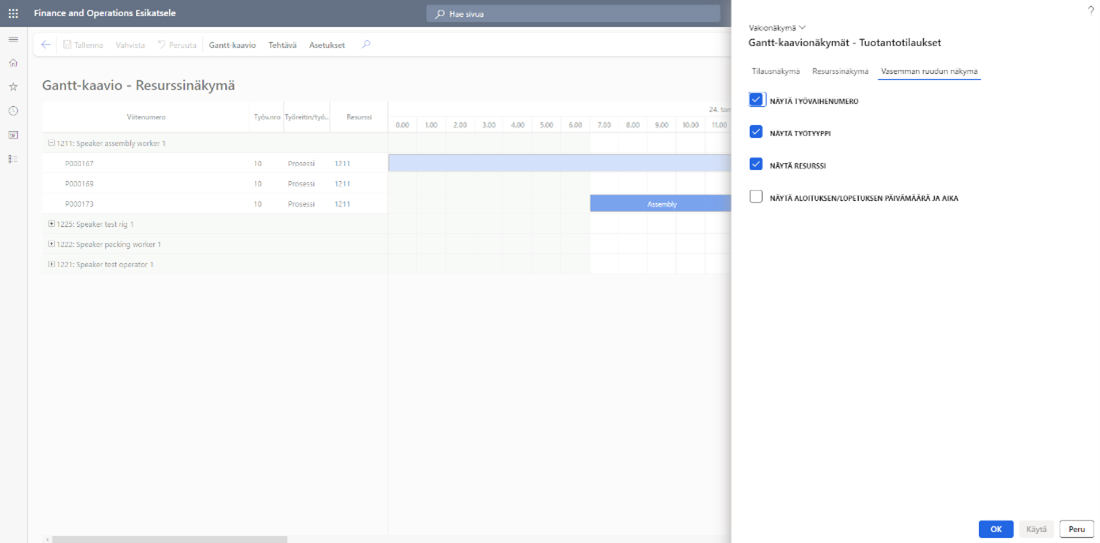1100x543 pixels.
Task: Expand 1221: Speaker test operator 1 group
Action: pos(51,264)
